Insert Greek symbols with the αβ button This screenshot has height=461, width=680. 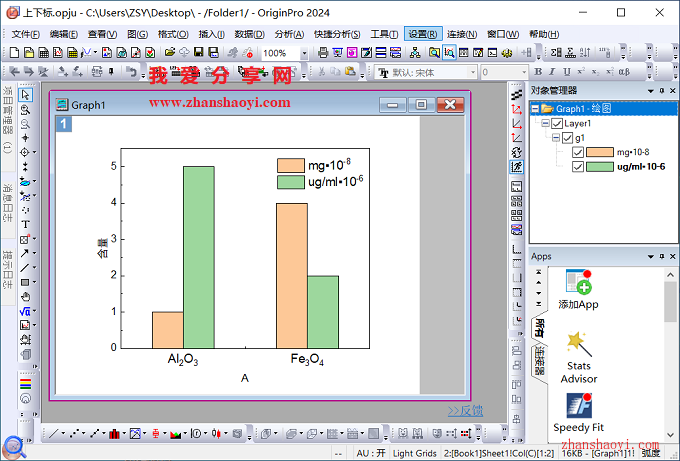tap(624, 72)
